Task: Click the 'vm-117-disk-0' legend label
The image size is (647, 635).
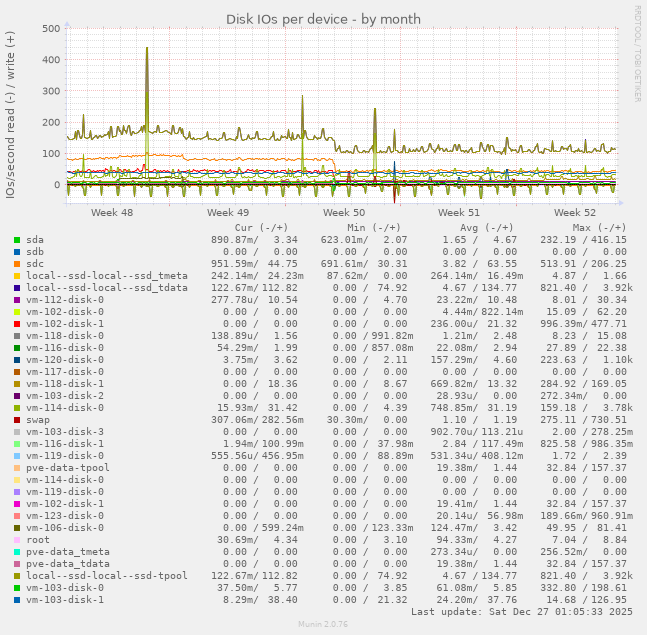Action: pyautogui.click(x=65, y=371)
